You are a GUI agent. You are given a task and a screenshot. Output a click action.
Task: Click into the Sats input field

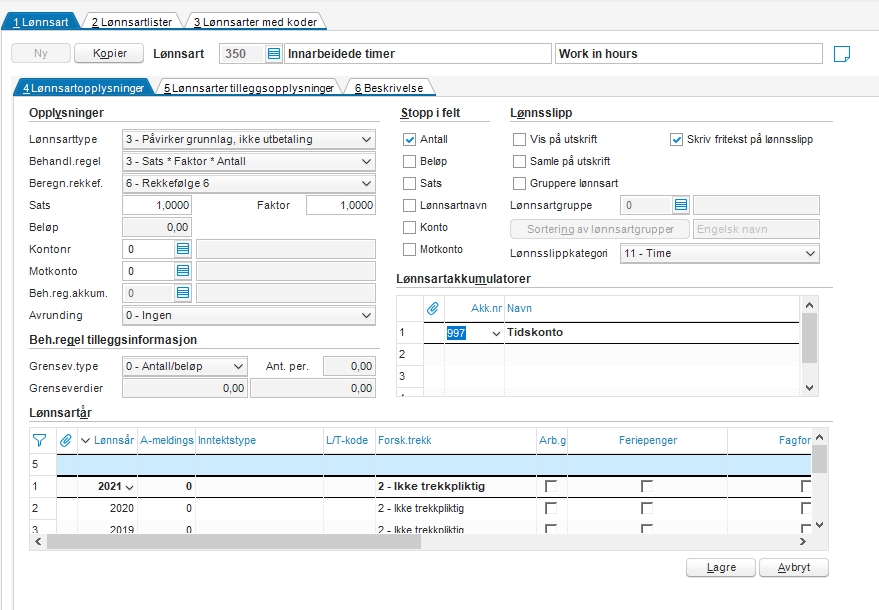[157, 205]
